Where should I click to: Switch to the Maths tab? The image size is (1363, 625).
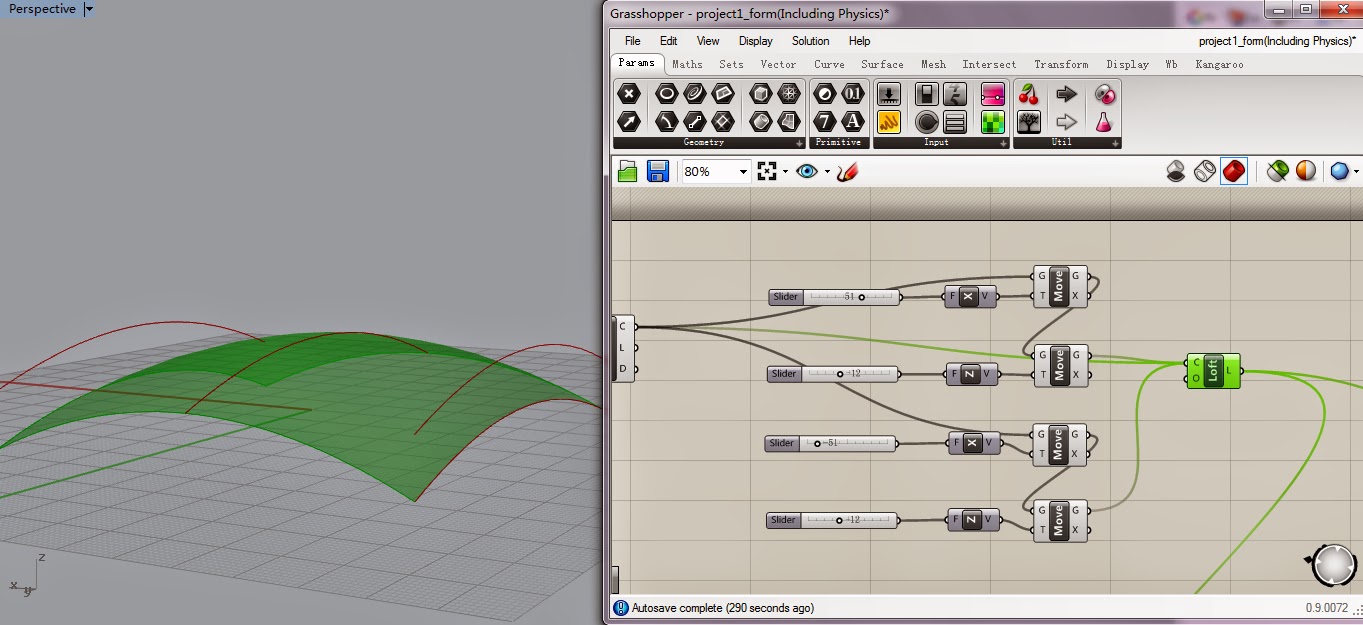[x=687, y=64]
